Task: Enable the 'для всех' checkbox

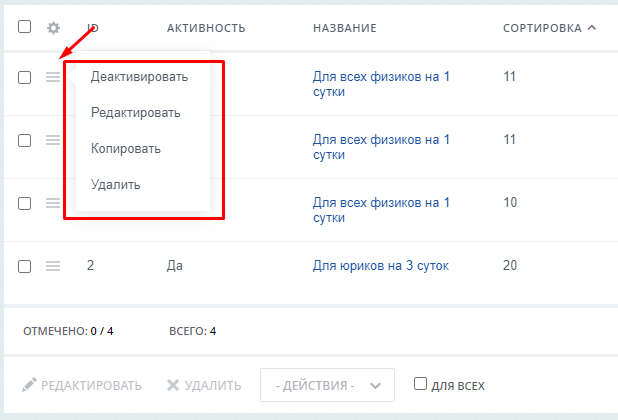Action: [420, 383]
